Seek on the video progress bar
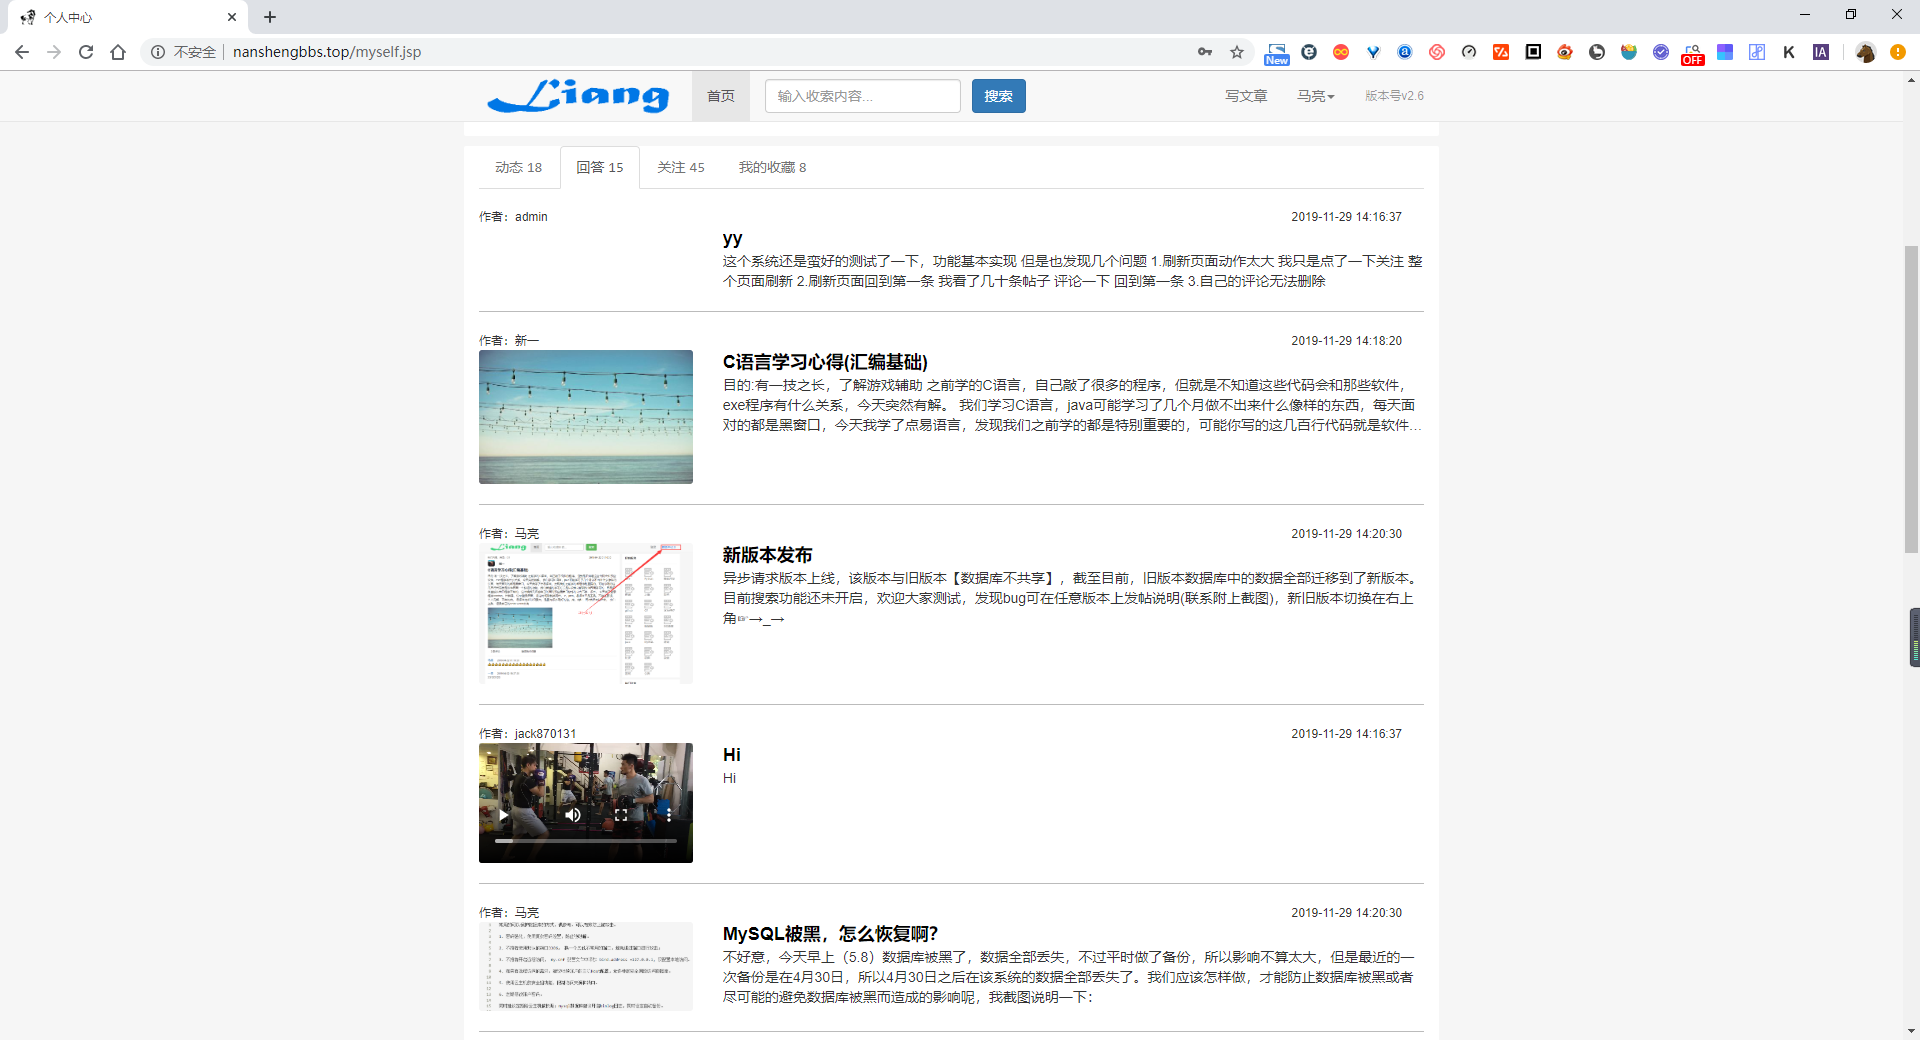 point(586,841)
